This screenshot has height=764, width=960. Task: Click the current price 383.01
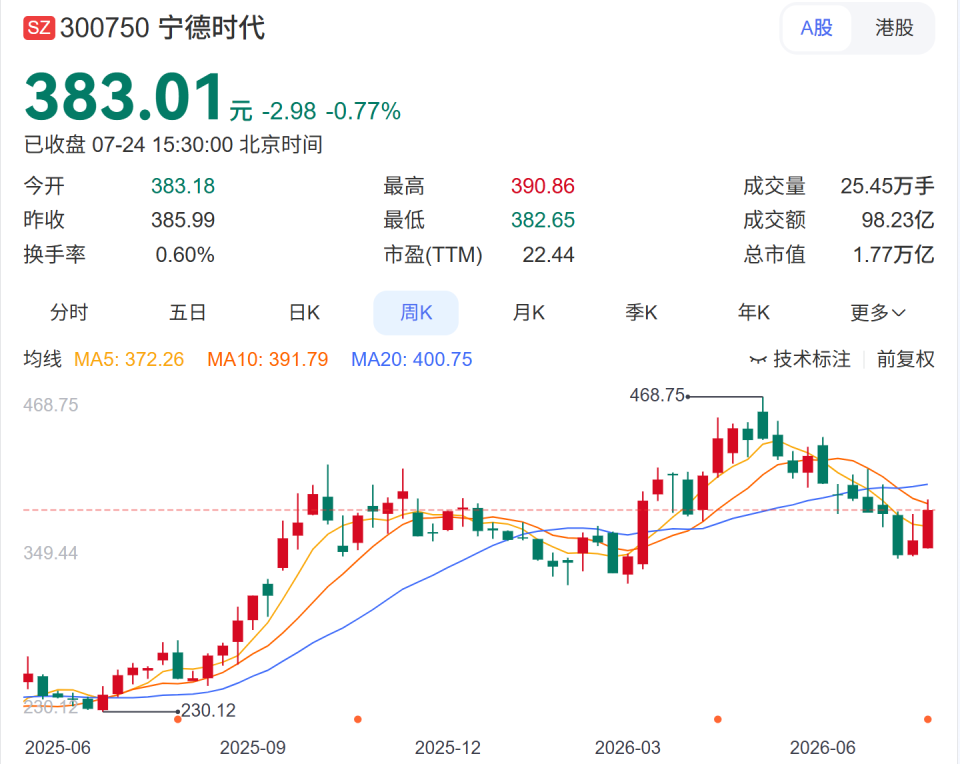[x=124, y=97]
